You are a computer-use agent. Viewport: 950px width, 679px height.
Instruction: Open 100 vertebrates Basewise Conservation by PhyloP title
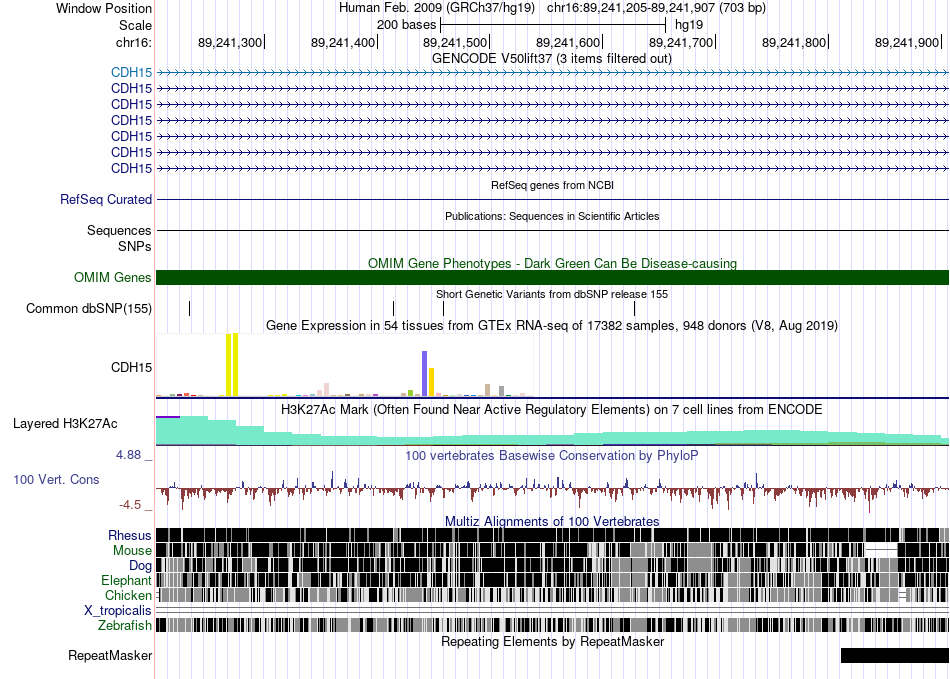pyautogui.click(x=552, y=455)
